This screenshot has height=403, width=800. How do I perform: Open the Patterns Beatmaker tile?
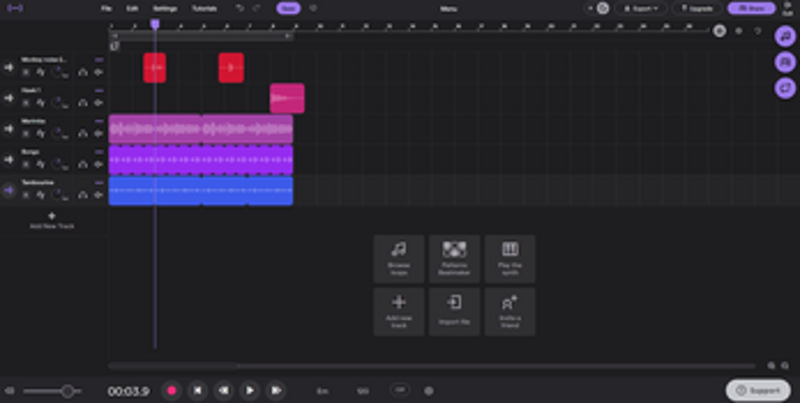pyautogui.click(x=454, y=259)
